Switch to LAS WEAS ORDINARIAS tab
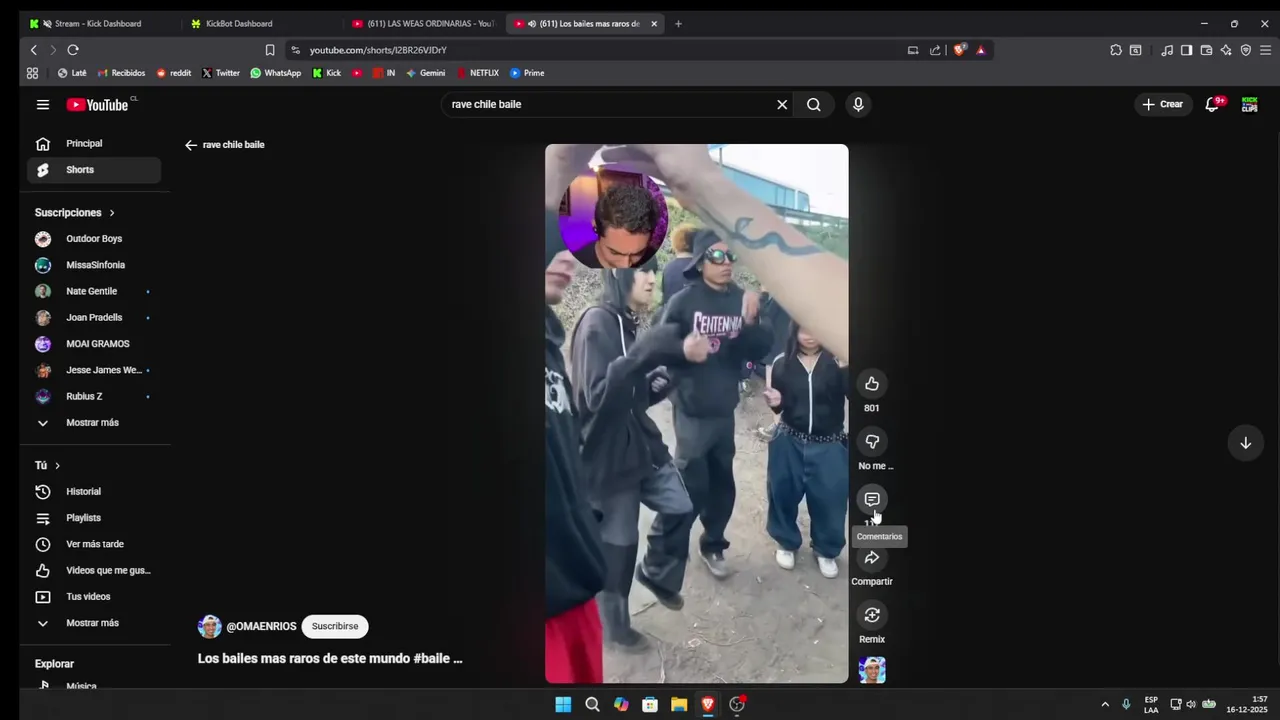The image size is (1280, 720). coord(423,24)
